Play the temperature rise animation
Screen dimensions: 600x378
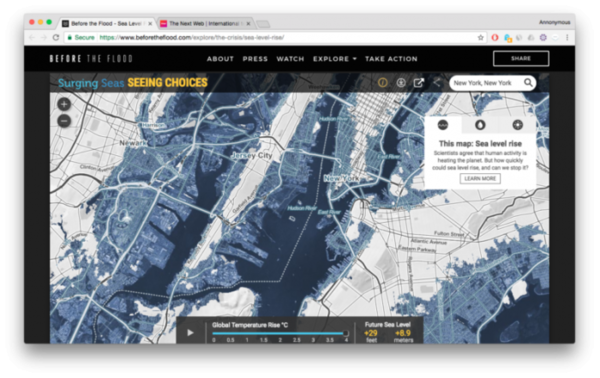(190, 333)
